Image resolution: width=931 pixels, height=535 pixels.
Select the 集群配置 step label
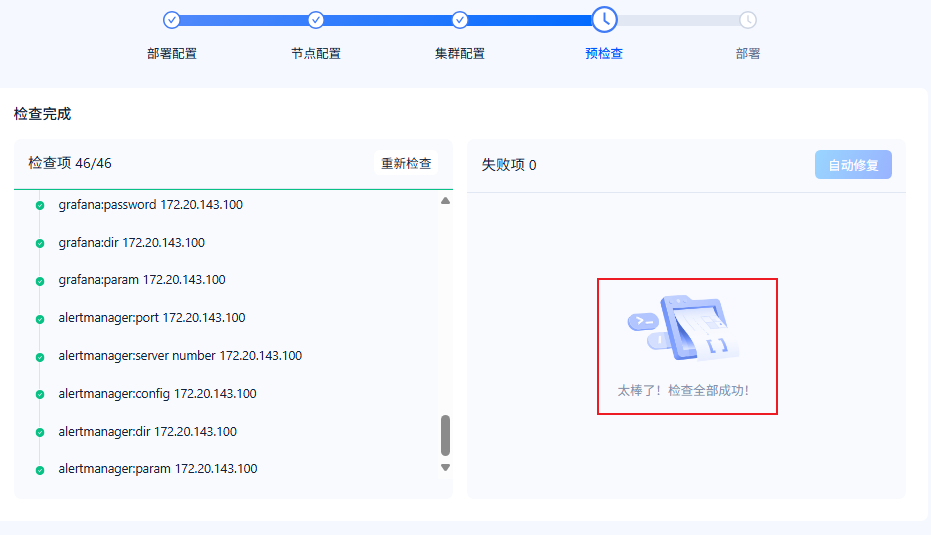click(x=460, y=53)
